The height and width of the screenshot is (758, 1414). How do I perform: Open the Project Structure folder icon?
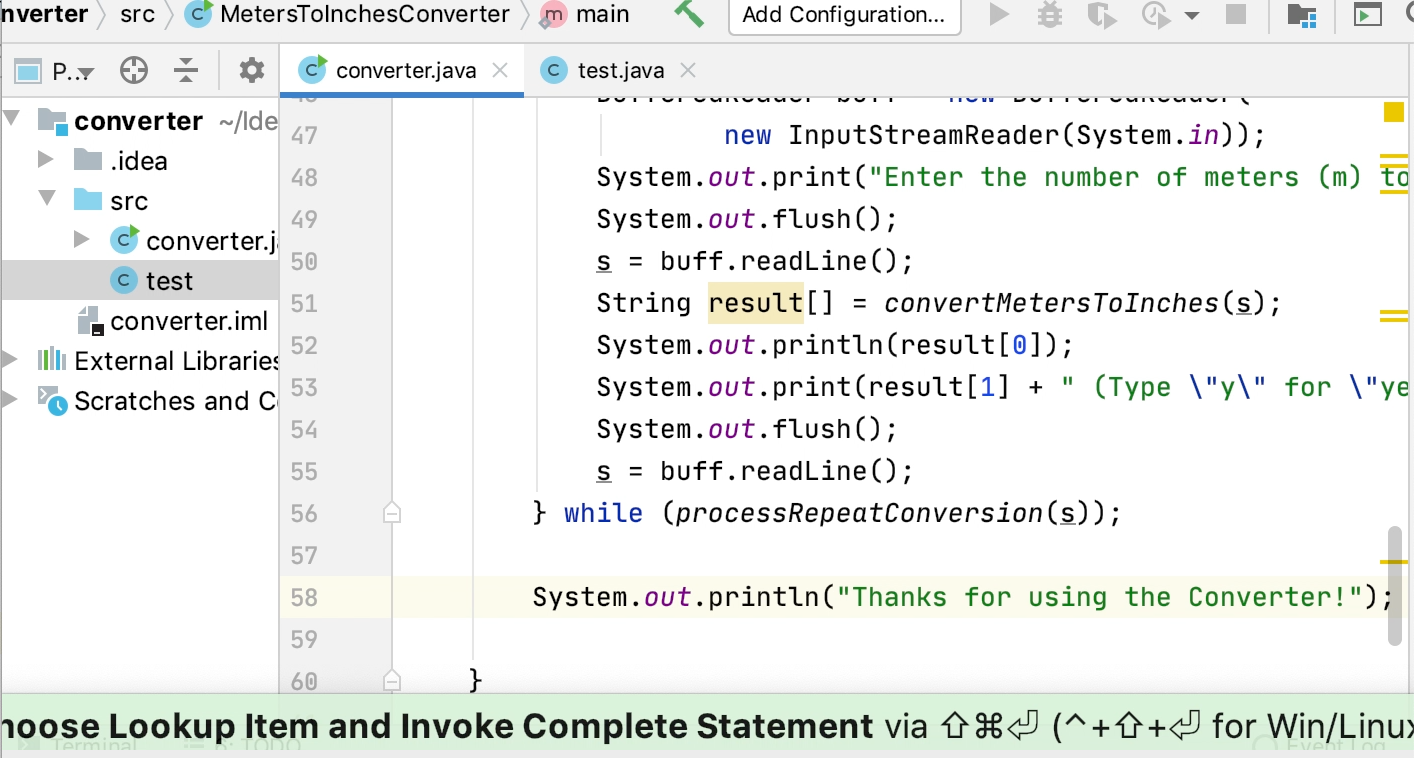tap(1301, 14)
